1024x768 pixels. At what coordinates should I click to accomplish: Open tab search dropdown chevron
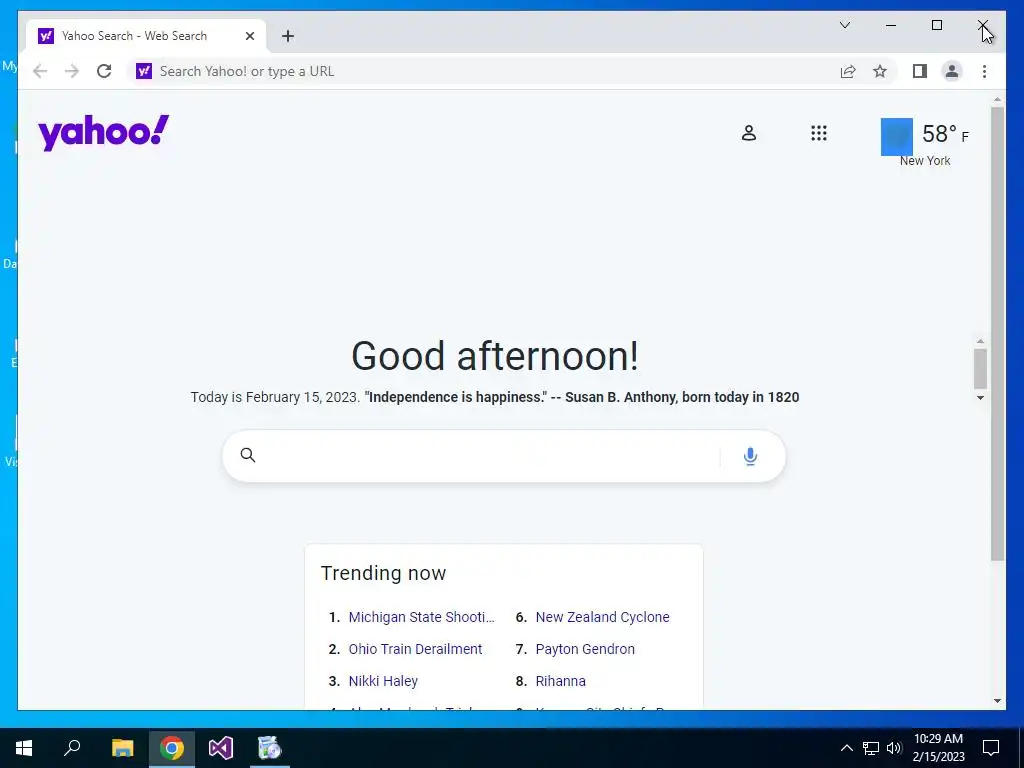point(844,25)
